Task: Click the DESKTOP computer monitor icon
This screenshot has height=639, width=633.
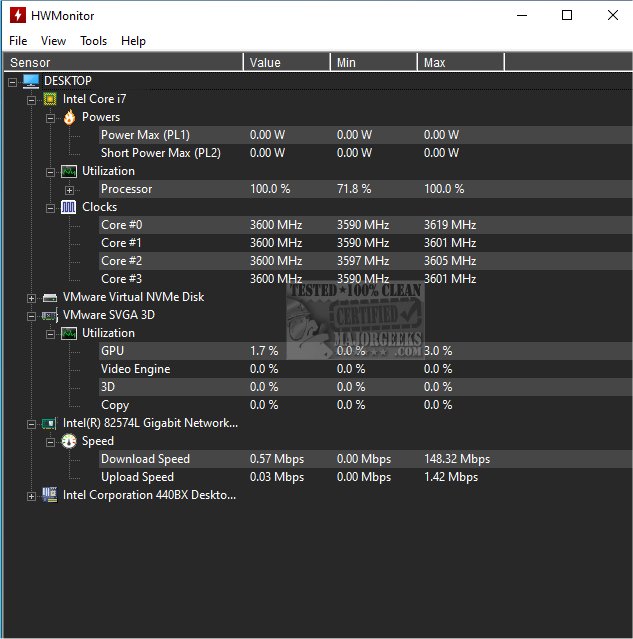Action: click(31, 81)
